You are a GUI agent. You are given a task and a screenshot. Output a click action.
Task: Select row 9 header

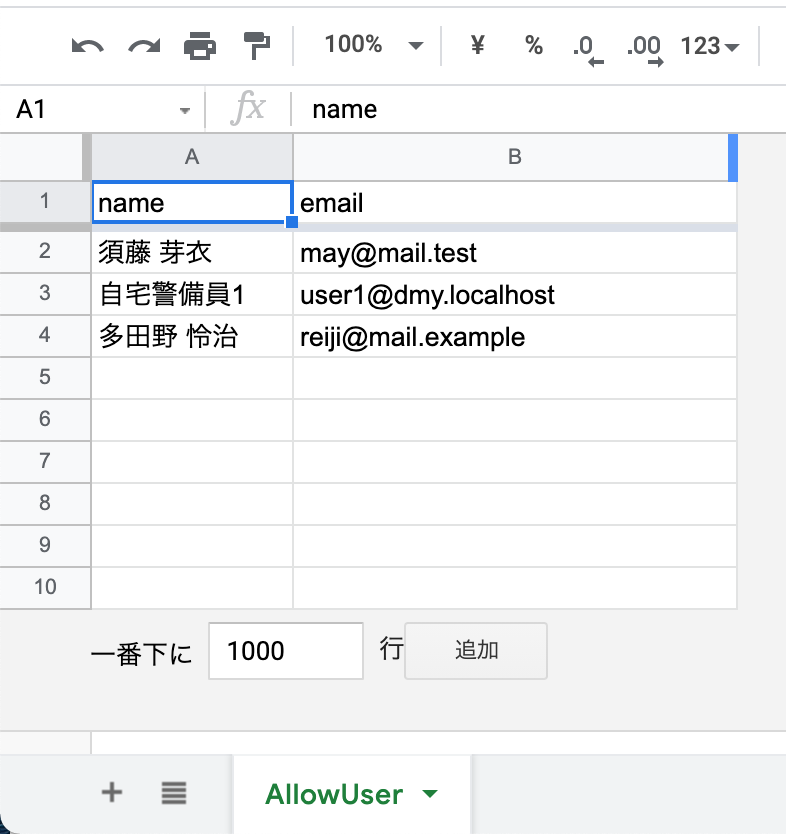[x=45, y=546]
